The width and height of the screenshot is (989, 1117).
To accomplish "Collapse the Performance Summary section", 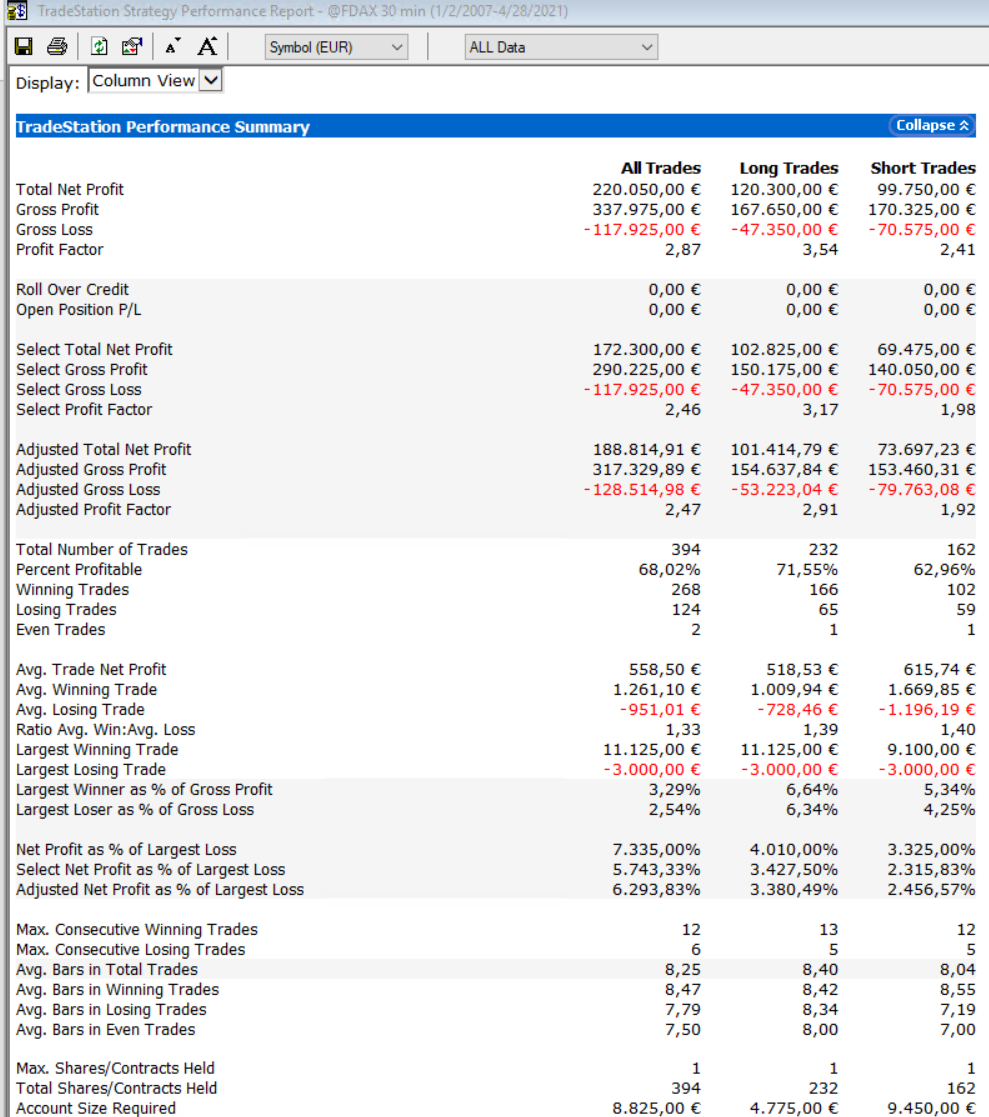I will click(x=932, y=126).
